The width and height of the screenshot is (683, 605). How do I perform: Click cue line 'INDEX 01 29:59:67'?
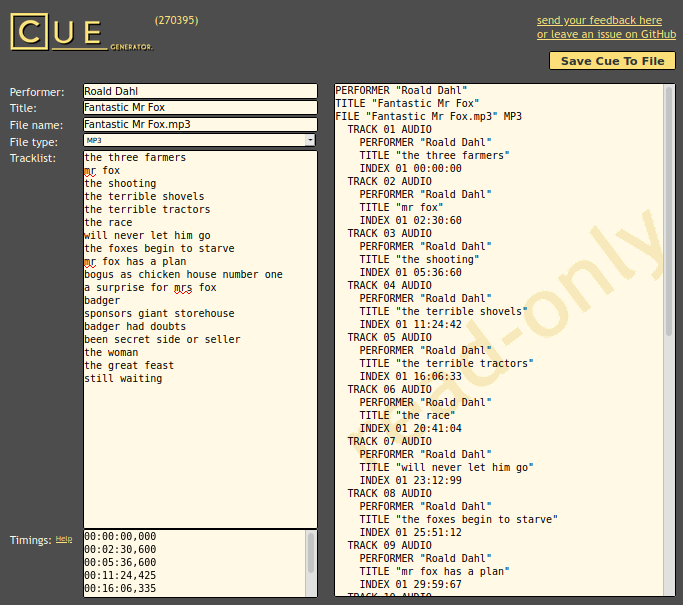[410, 585]
